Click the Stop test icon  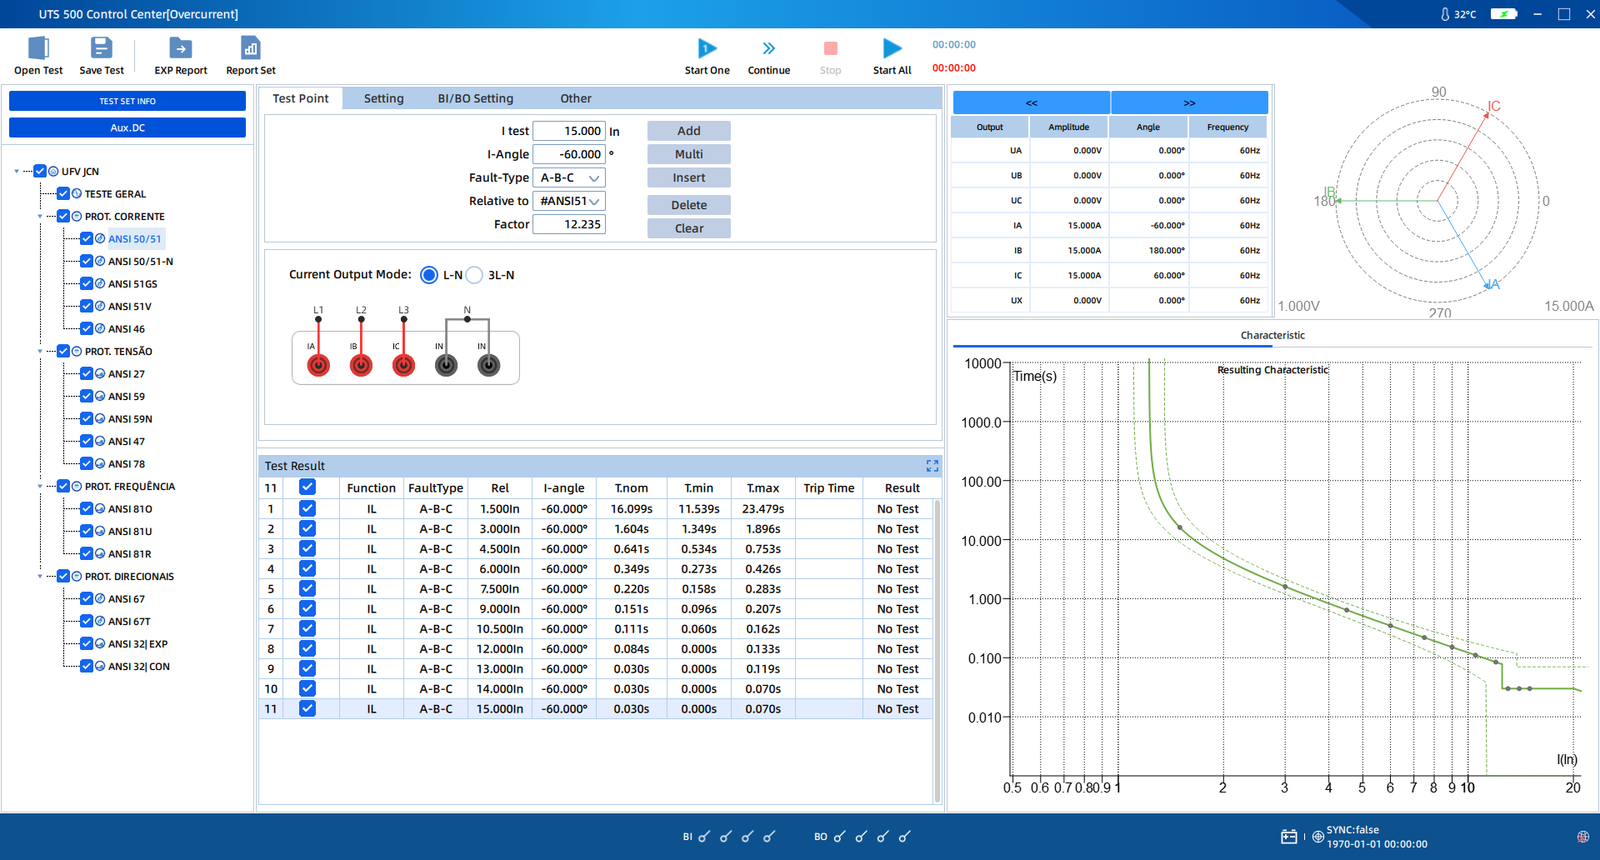[x=830, y=48]
